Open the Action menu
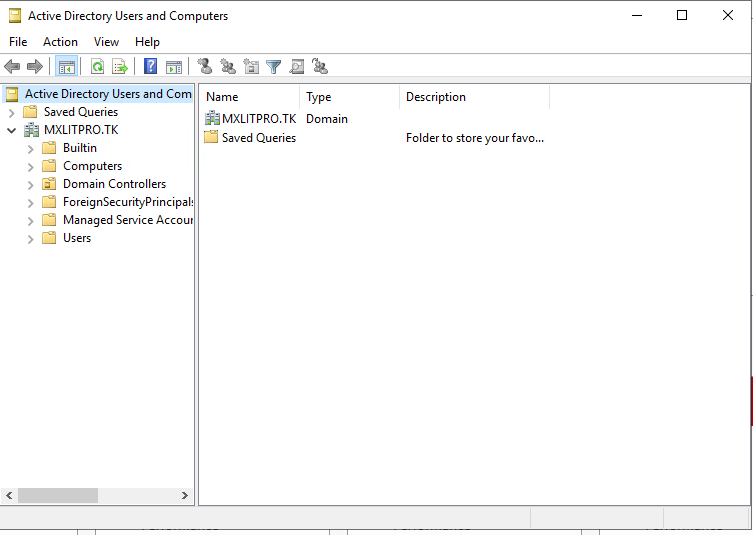This screenshot has width=753, height=535. pyautogui.click(x=60, y=42)
